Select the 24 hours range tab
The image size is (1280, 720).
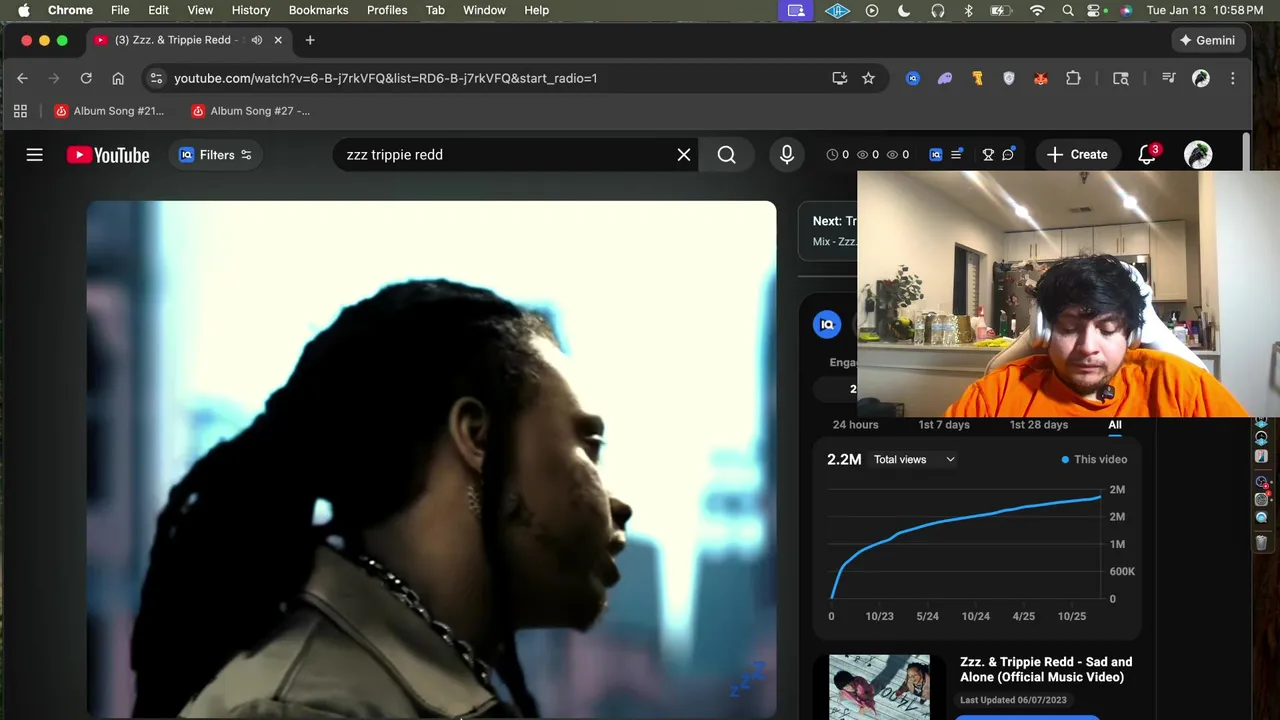click(856, 425)
